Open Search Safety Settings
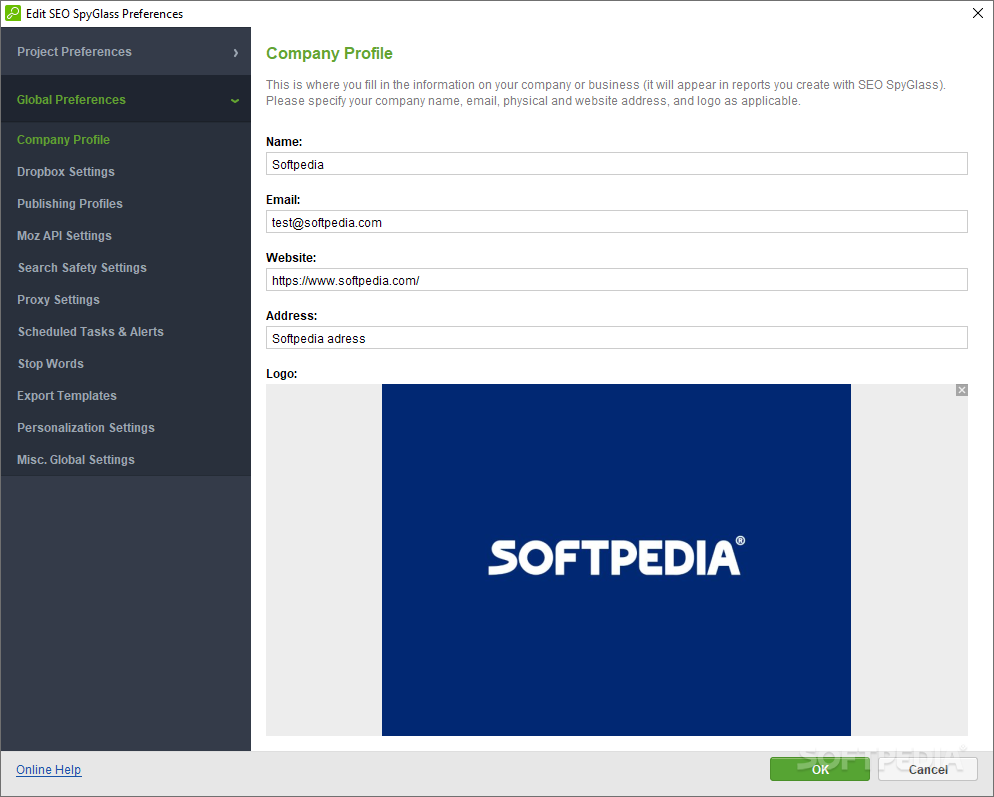 point(82,268)
